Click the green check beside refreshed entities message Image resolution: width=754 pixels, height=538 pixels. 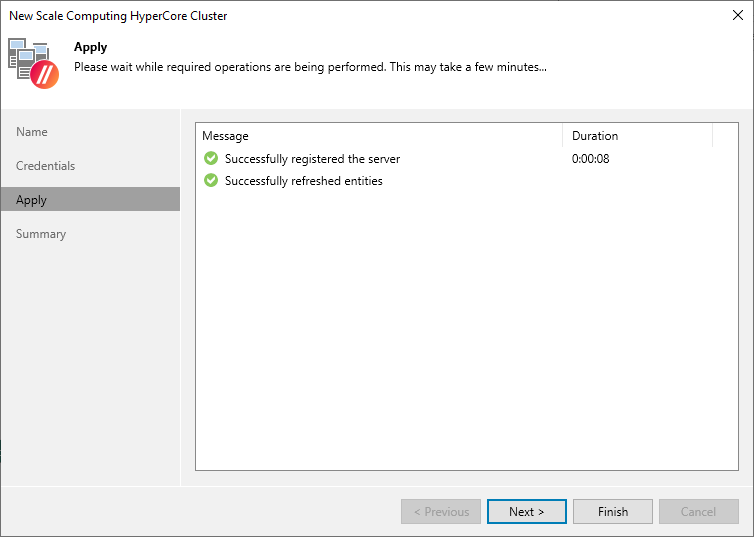[x=210, y=181]
